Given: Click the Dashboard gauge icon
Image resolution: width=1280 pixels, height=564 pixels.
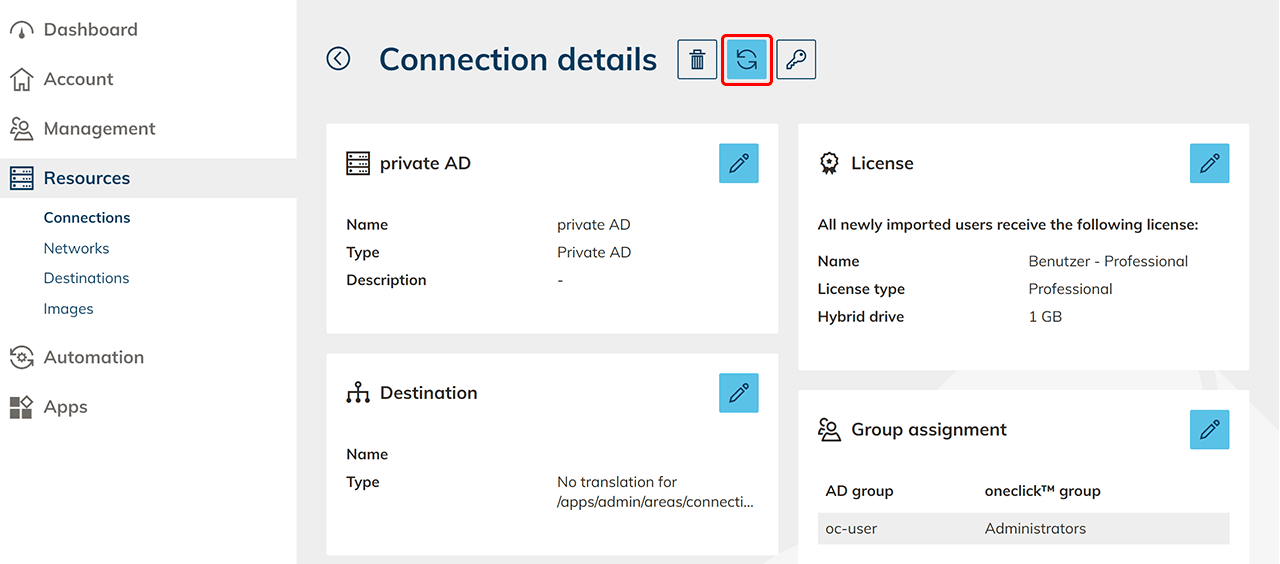Looking at the screenshot, I should tap(21, 31).
